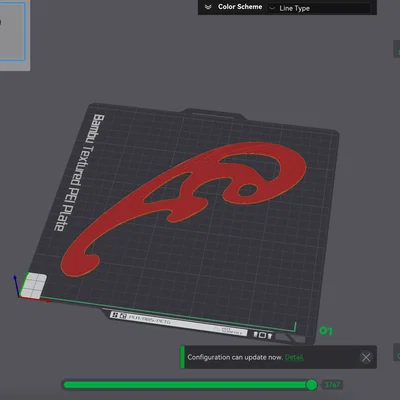Viewport: 400px width, 400px height.
Task: Collapse the Color Scheme panel with double-chevron icon
Action: click(x=208, y=7)
